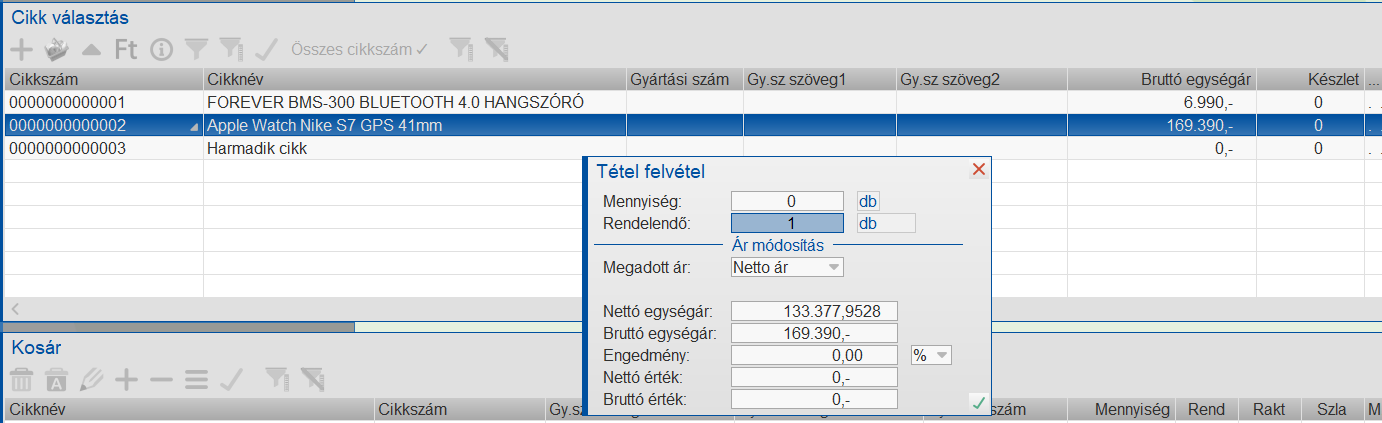Image resolution: width=1382 pixels, height=423 pixels.
Task: Click the trash icon in Kosár toolbar
Action: [x=21, y=379]
